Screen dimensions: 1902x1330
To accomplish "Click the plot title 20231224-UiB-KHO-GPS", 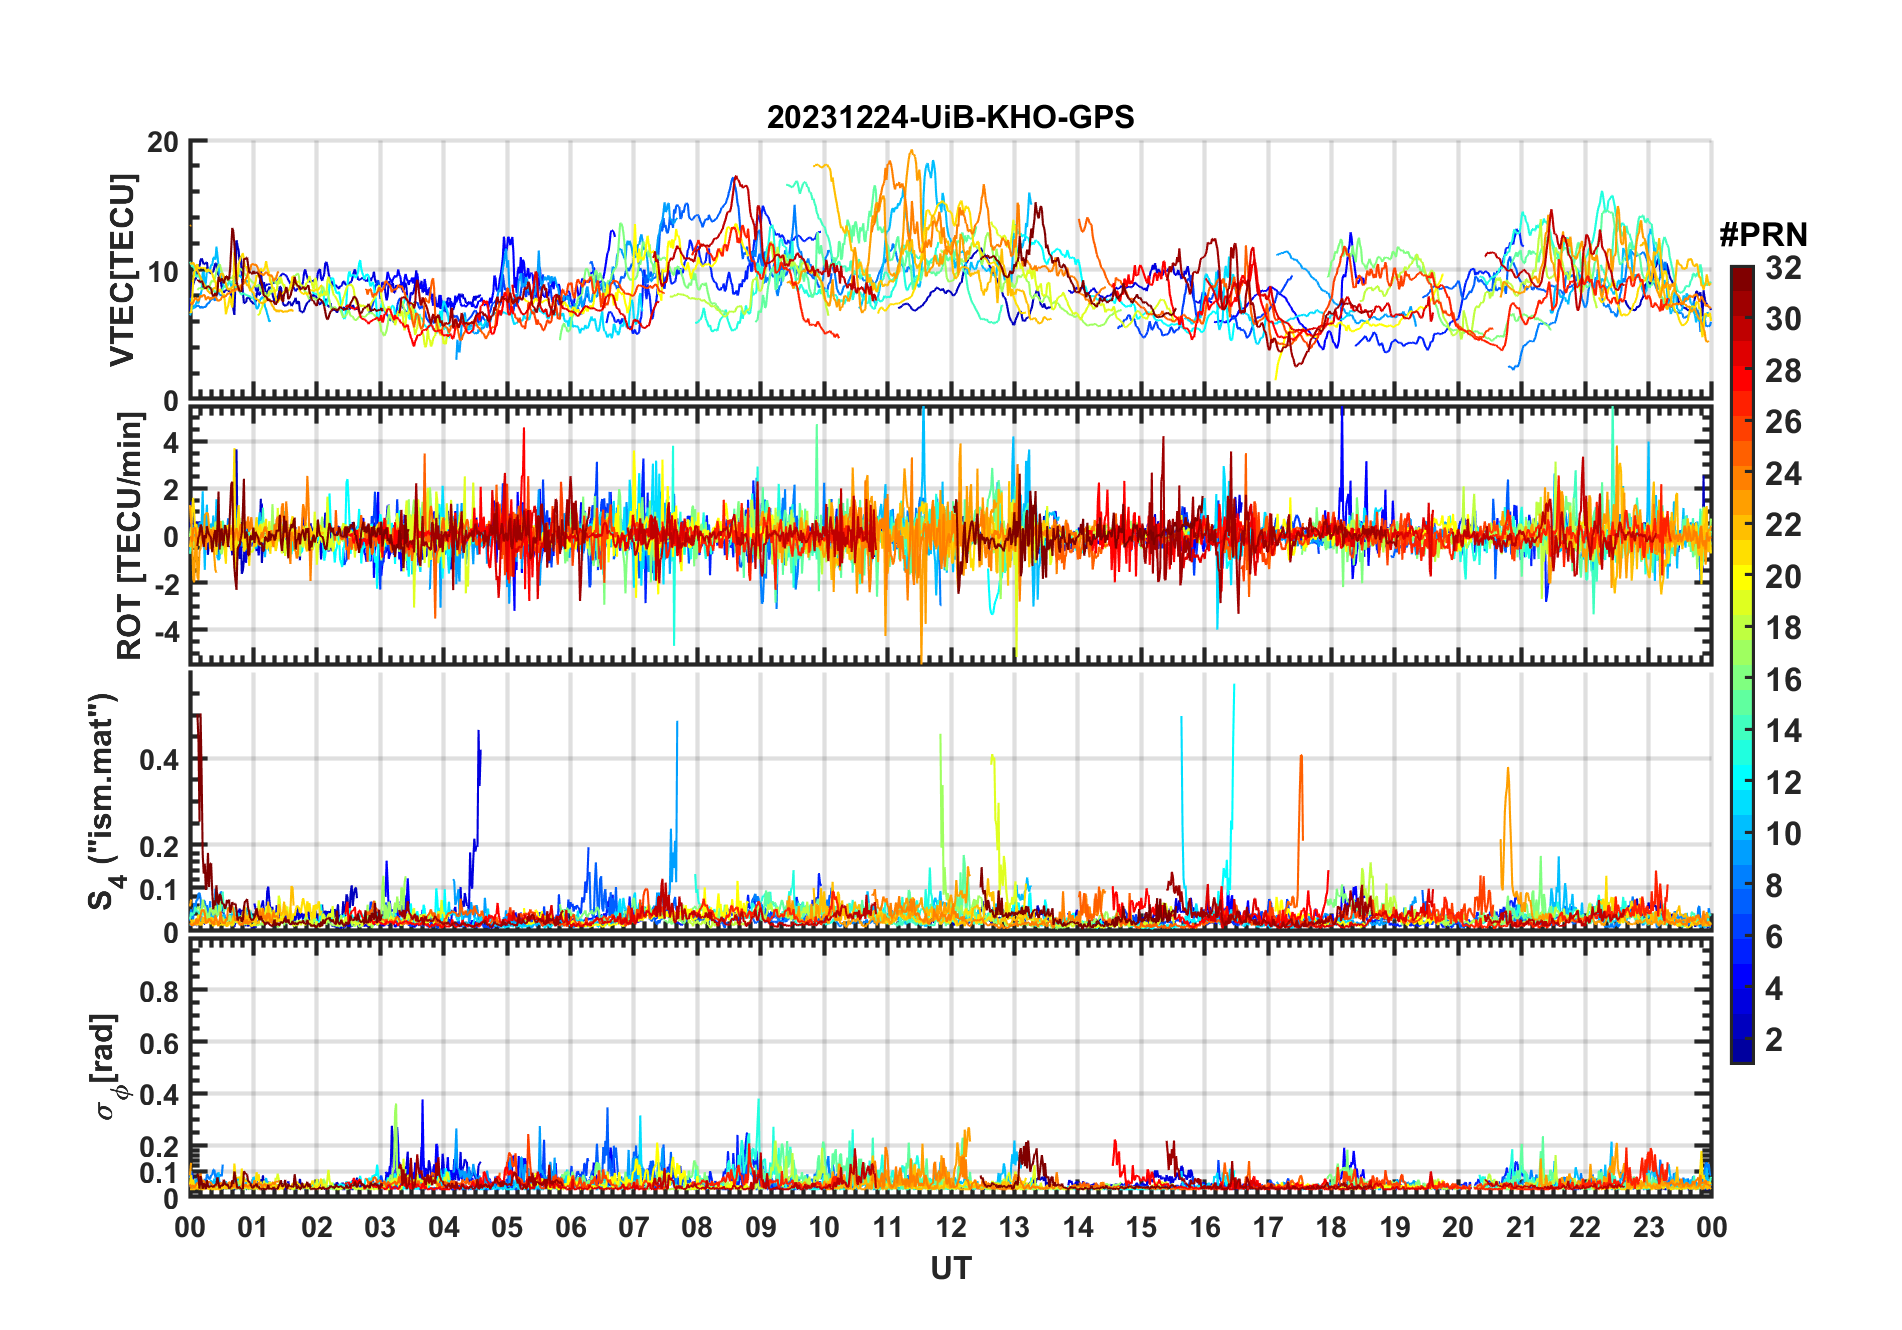I will point(950,117).
